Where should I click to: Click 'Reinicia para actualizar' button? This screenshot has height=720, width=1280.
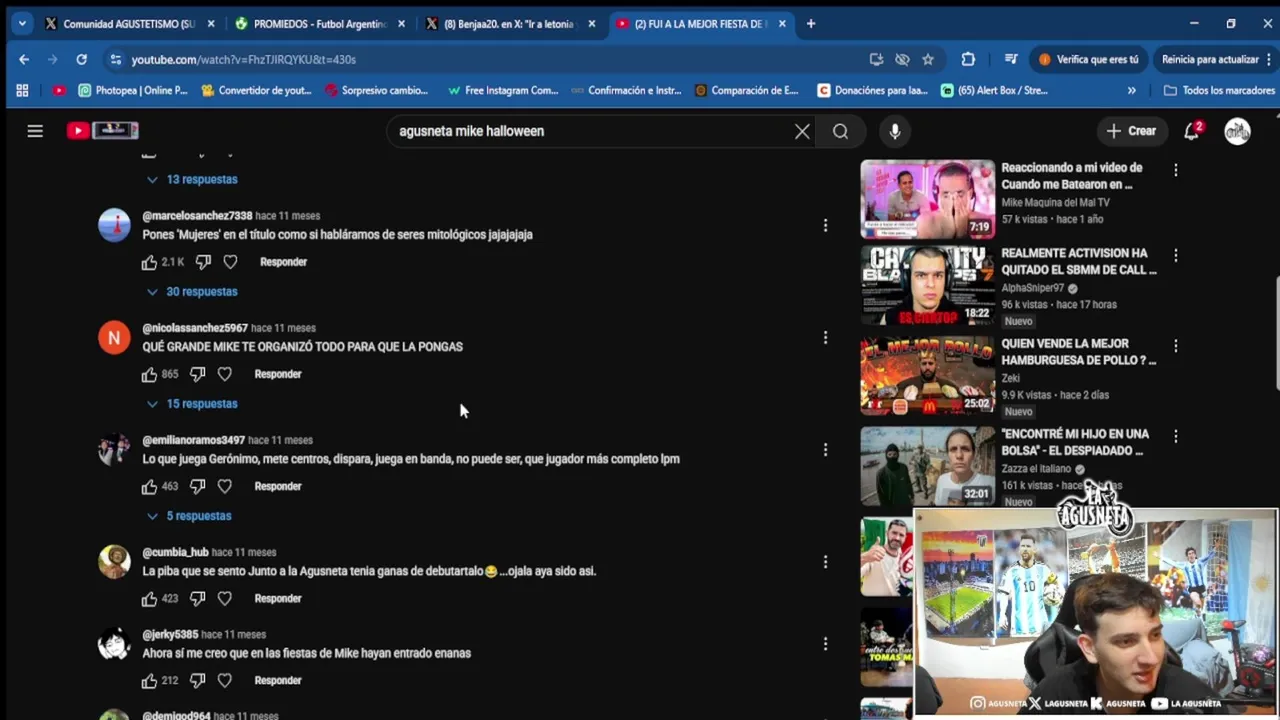point(1214,59)
